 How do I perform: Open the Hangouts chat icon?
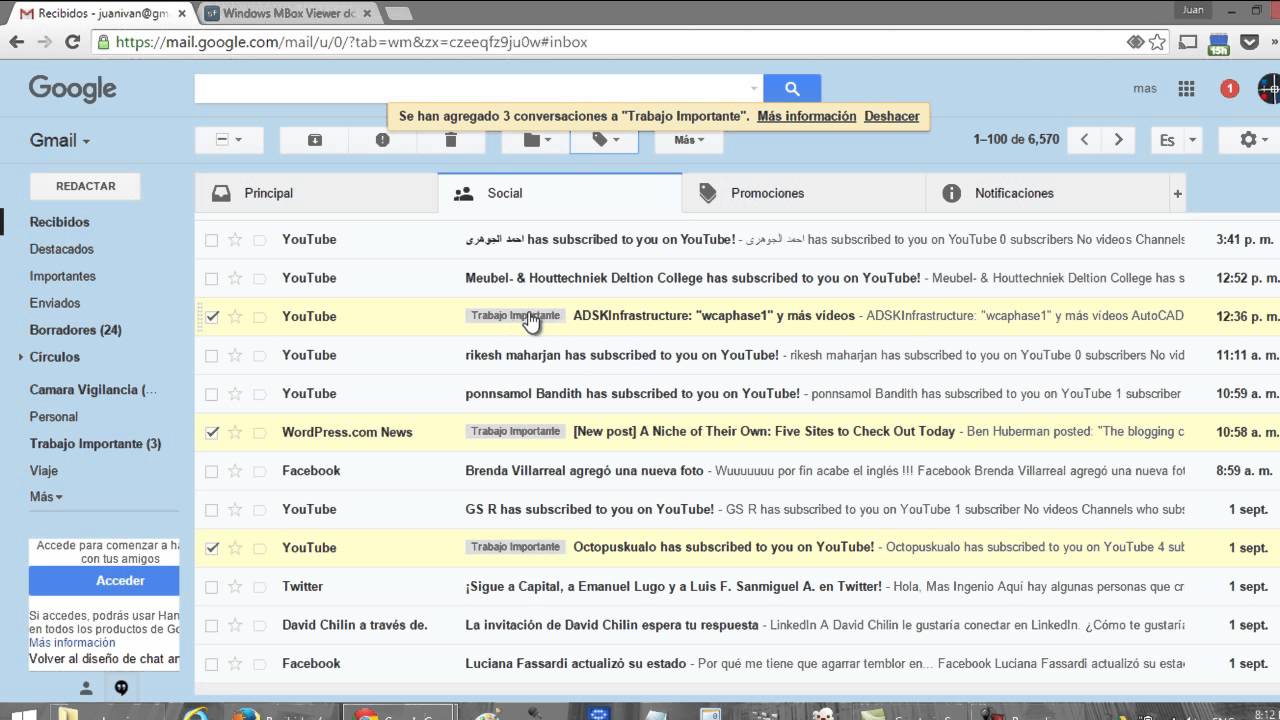point(121,688)
